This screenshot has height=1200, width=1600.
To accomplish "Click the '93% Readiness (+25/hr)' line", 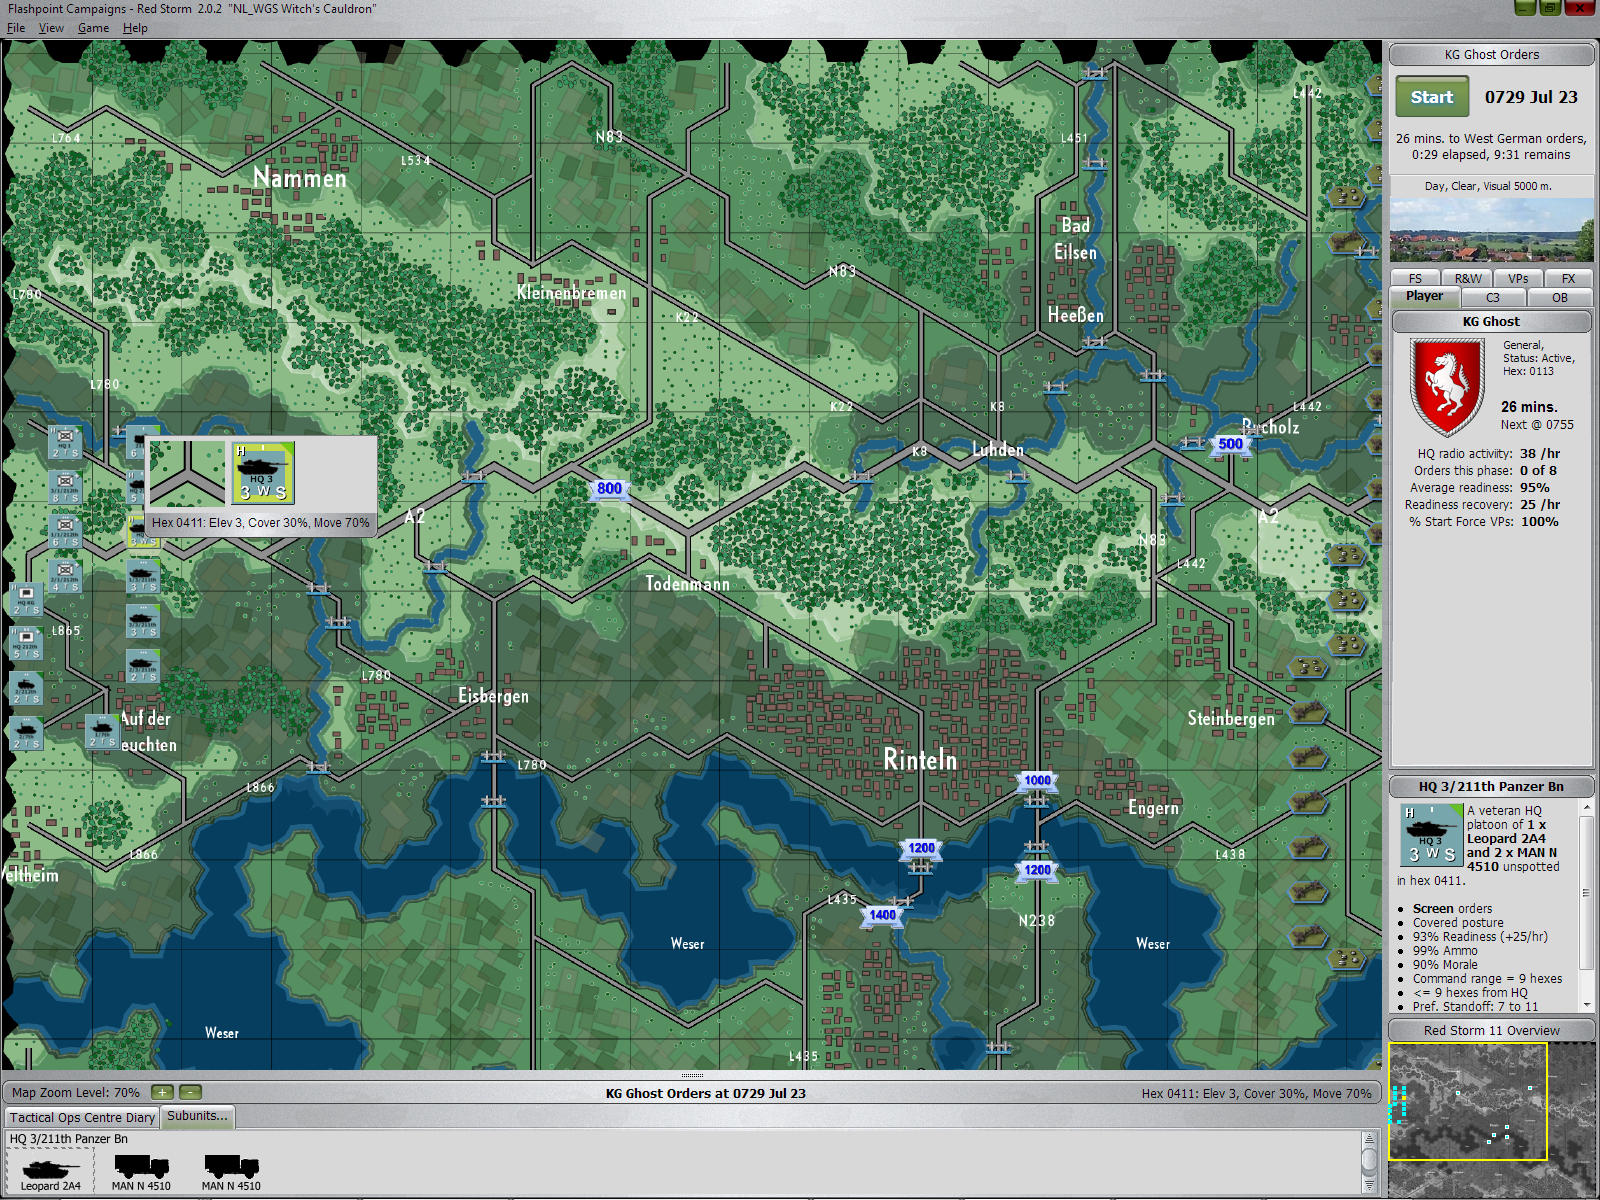I will tap(1480, 937).
